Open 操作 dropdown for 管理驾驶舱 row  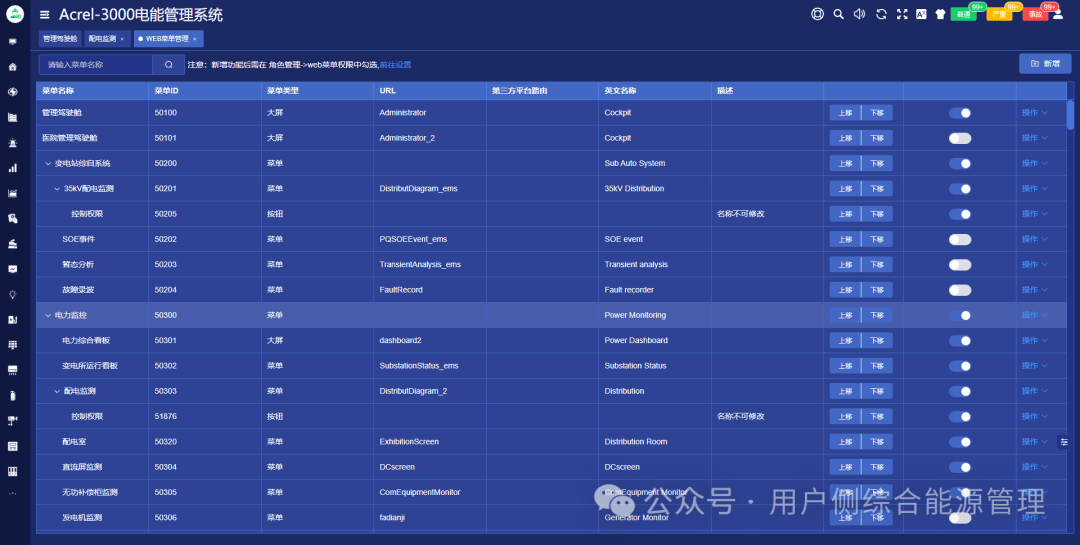pyautogui.click(x=1034, y=112)
